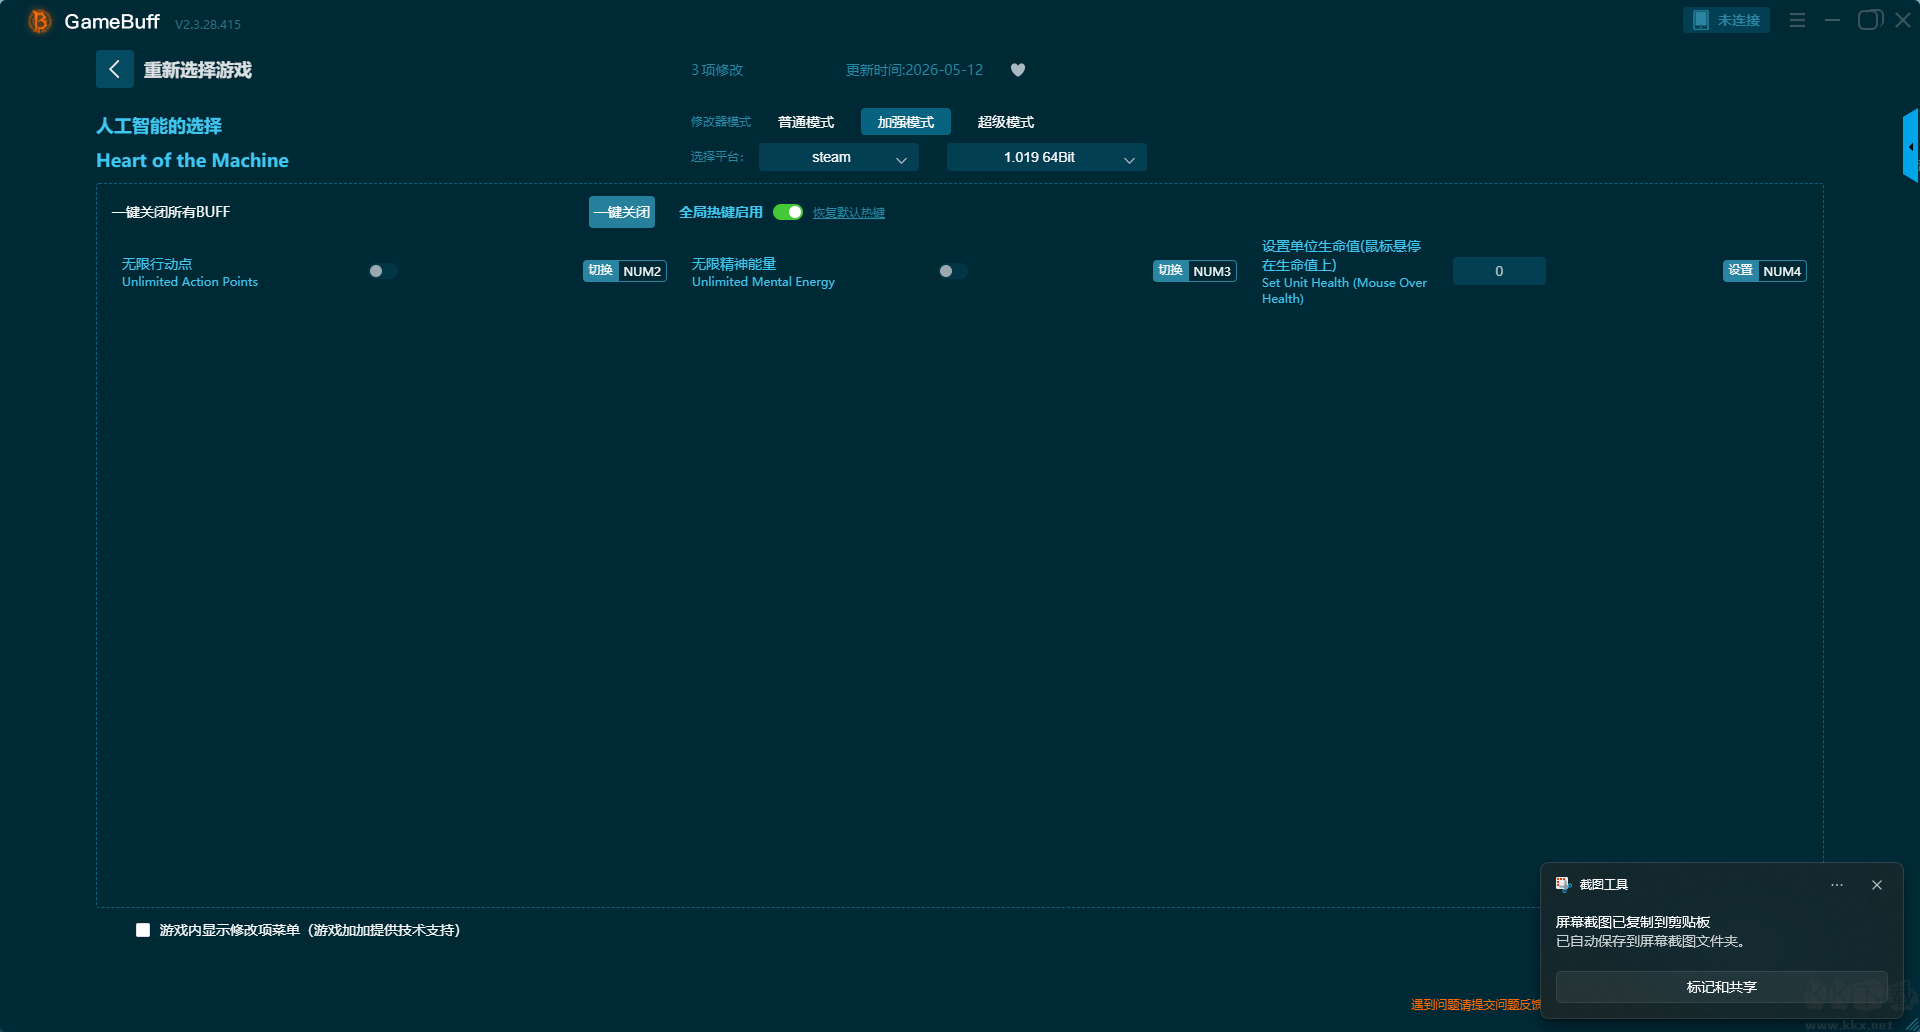Viewport: 1920px width, 1032px height.
Task: Favorite this game with the heart icon
Action: pyautogui.click(x=1018, y=70)
